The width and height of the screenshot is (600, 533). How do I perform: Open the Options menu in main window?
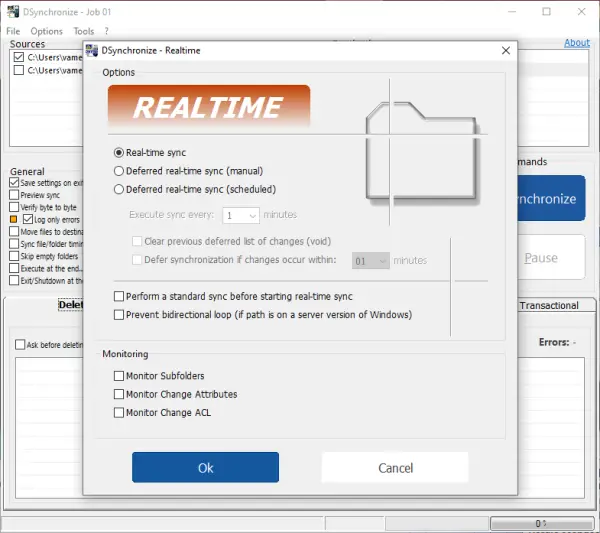pyautogui.click(x=47, y=31)
